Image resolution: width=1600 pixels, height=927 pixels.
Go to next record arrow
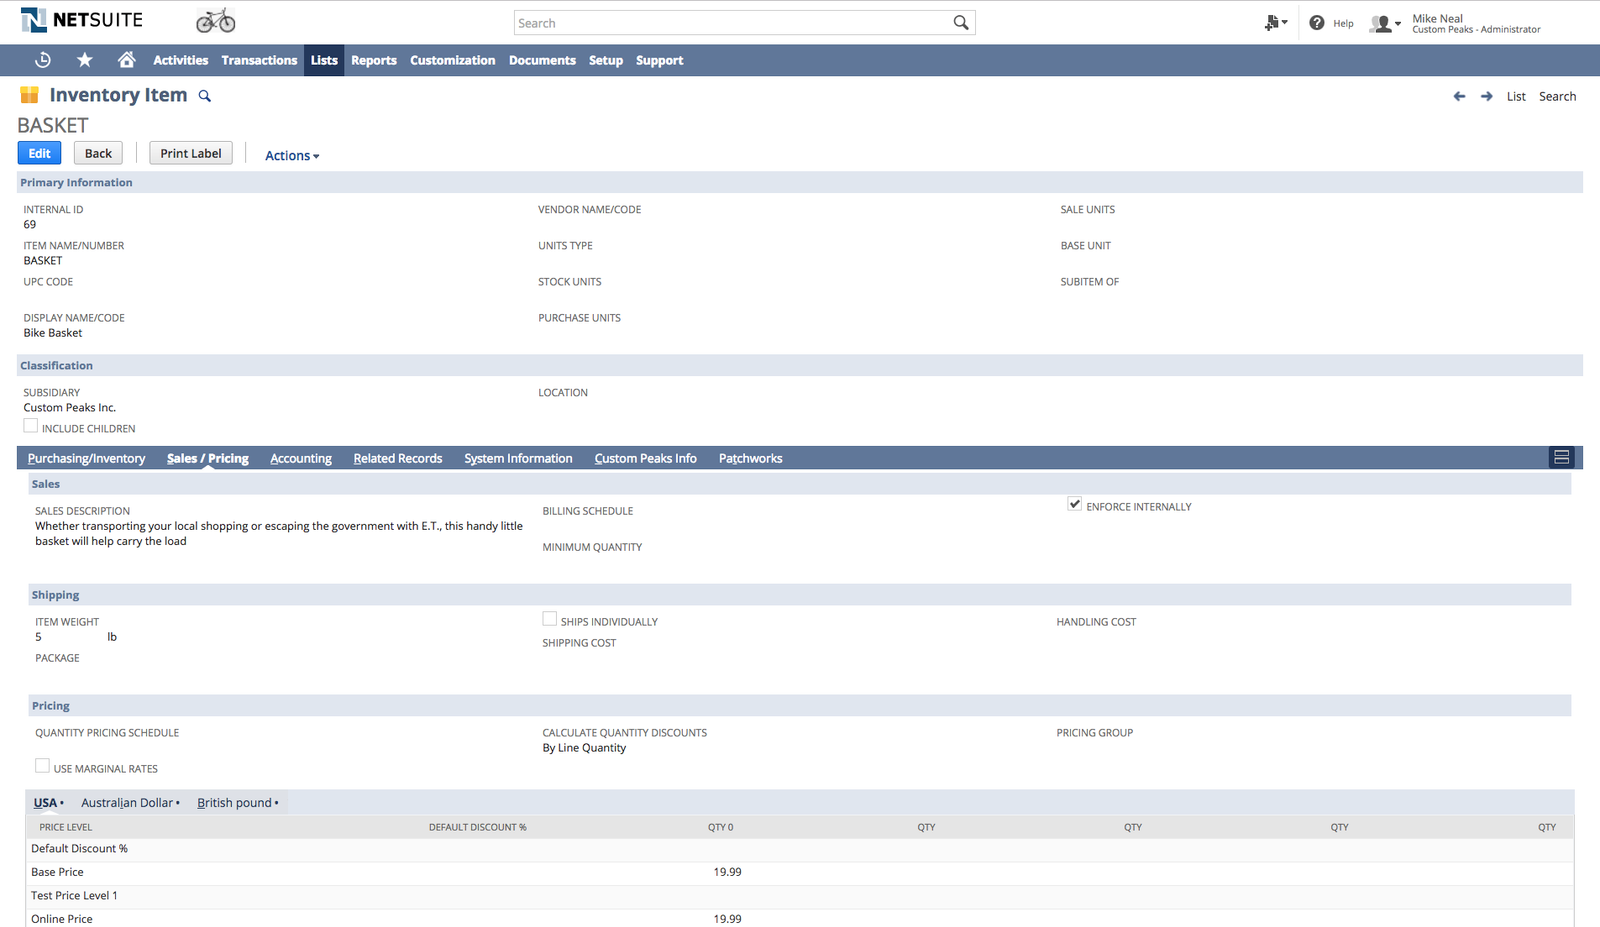pos(1487,96)
